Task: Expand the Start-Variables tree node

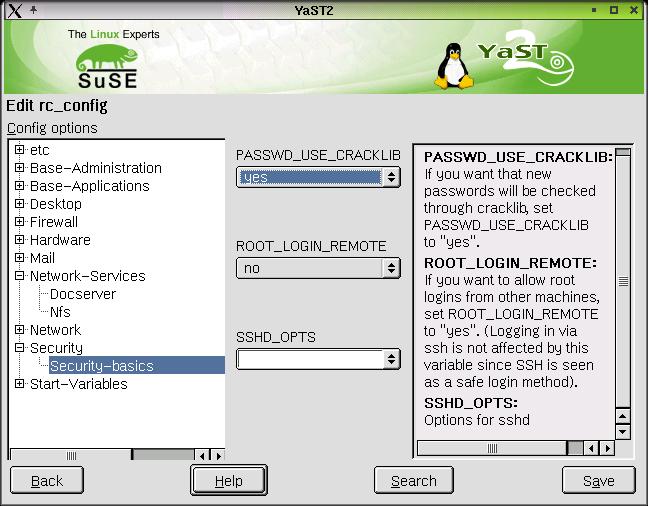Action: [19, 384]
